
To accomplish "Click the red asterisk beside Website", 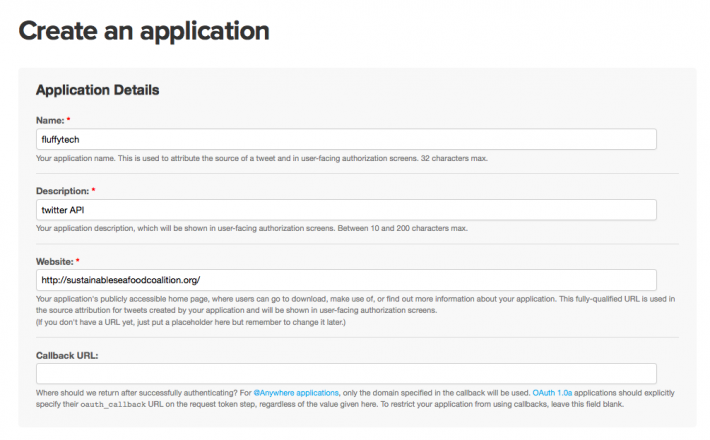I will tap(78, 261).
